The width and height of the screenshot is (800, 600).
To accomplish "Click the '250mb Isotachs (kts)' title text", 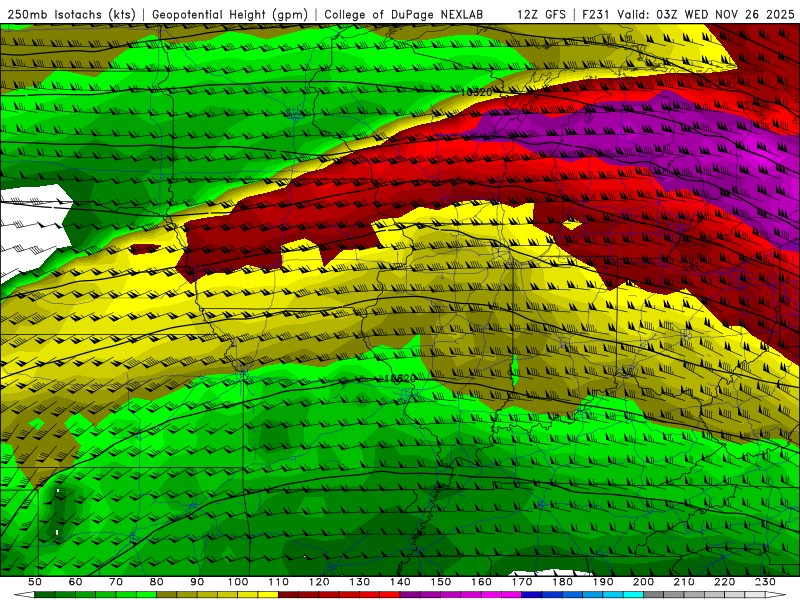I will tap(71, 15).
